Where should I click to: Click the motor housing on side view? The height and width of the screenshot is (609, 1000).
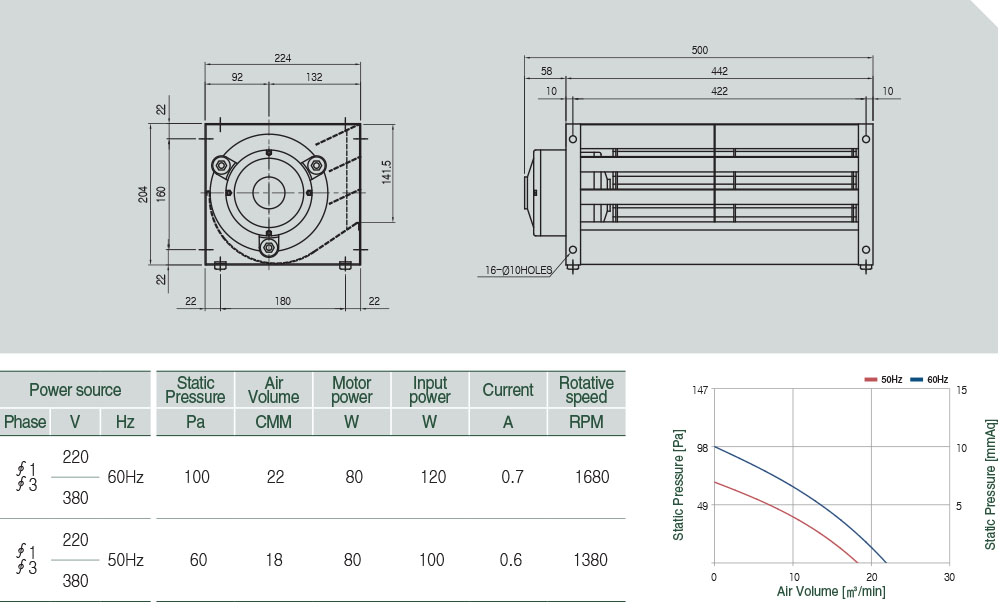(x=545, y=191)
